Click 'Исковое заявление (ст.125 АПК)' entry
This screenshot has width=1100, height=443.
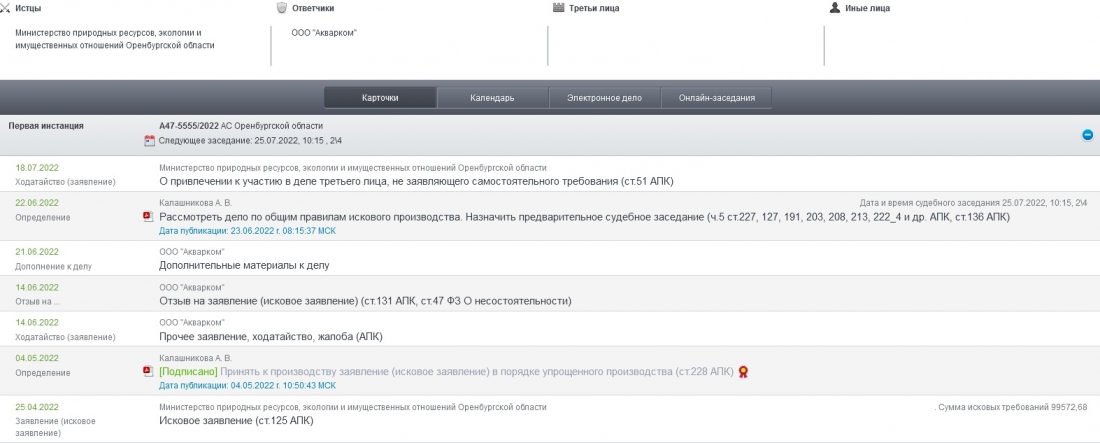[x=236, y=421]
